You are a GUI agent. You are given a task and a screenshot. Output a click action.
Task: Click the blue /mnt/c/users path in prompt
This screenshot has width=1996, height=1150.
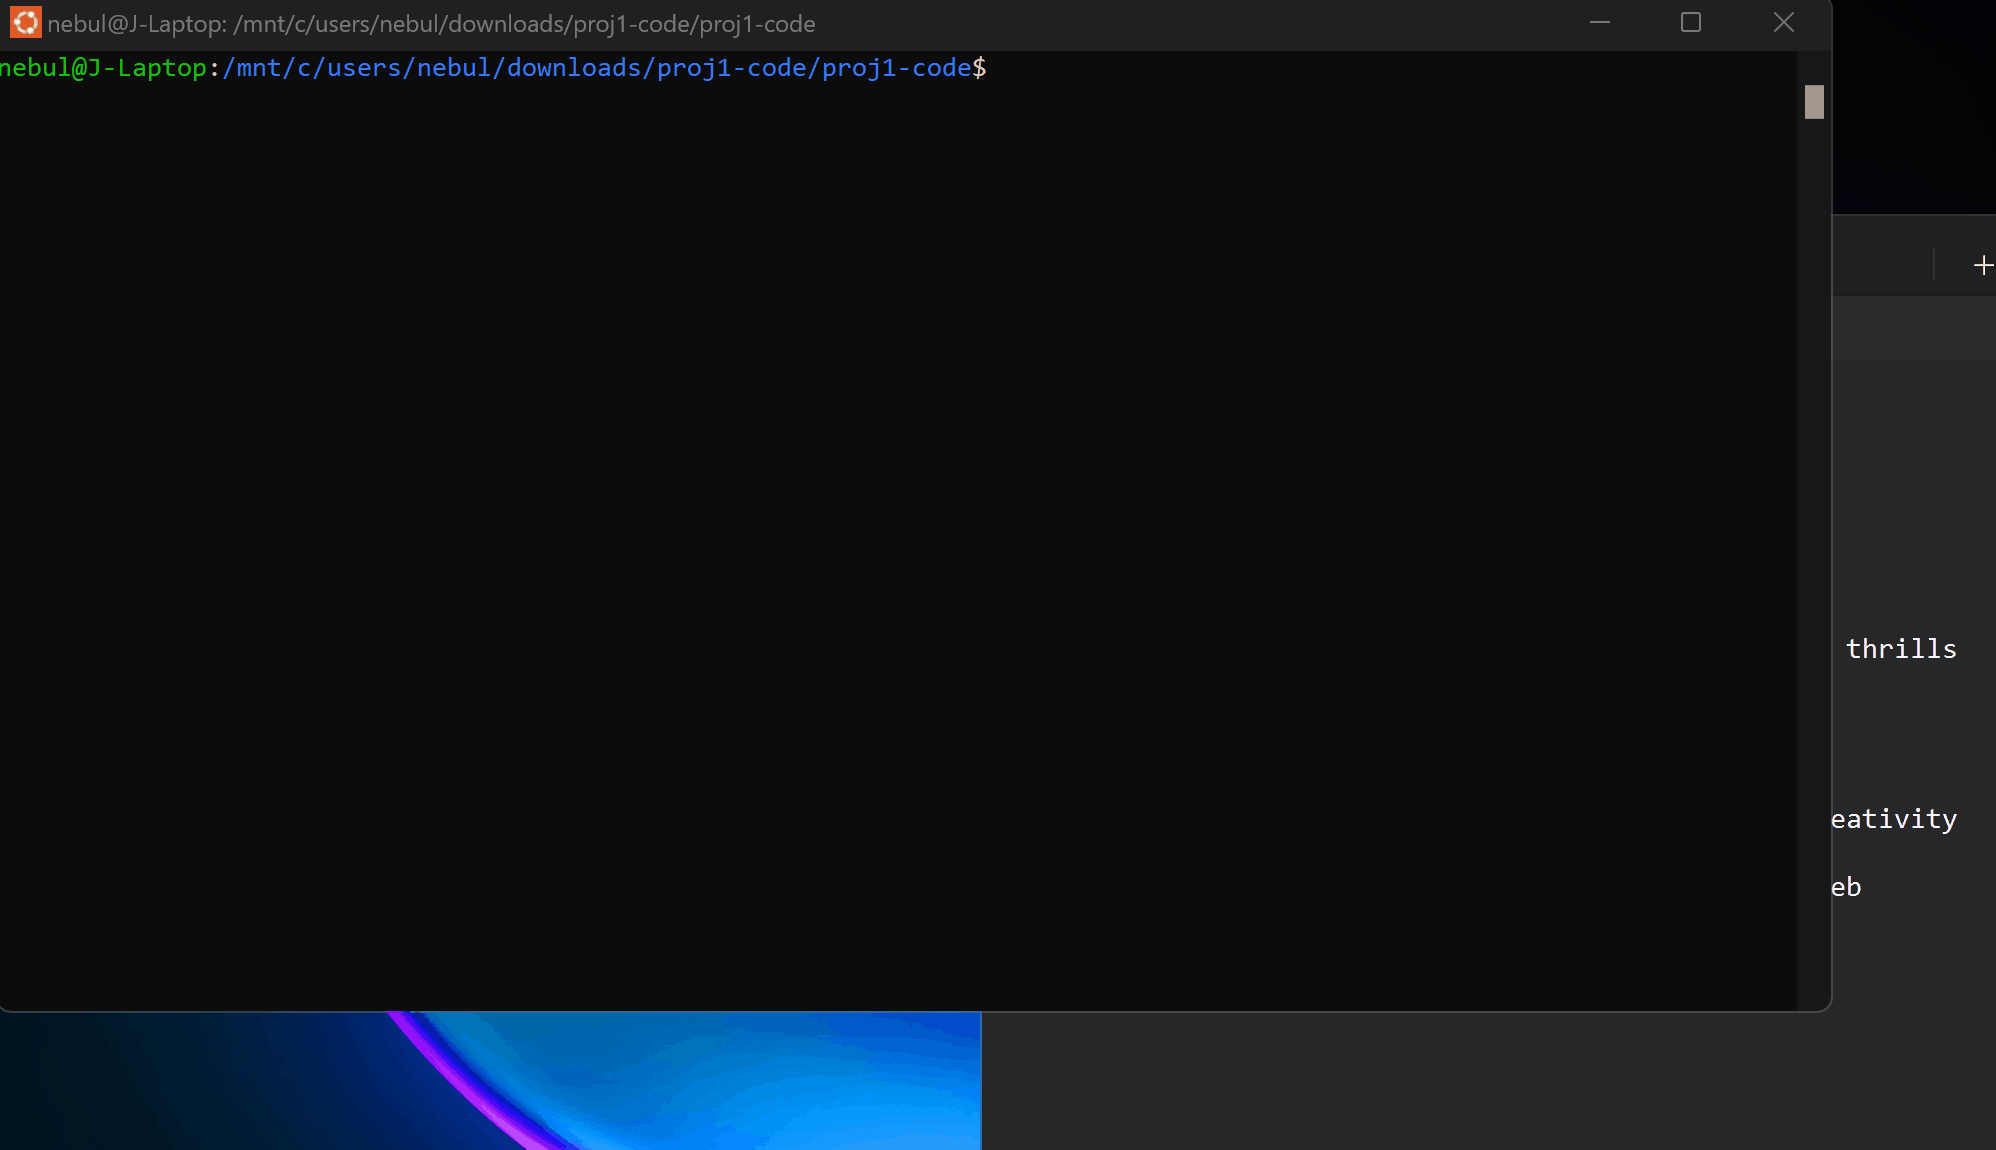tap(596, 68)
